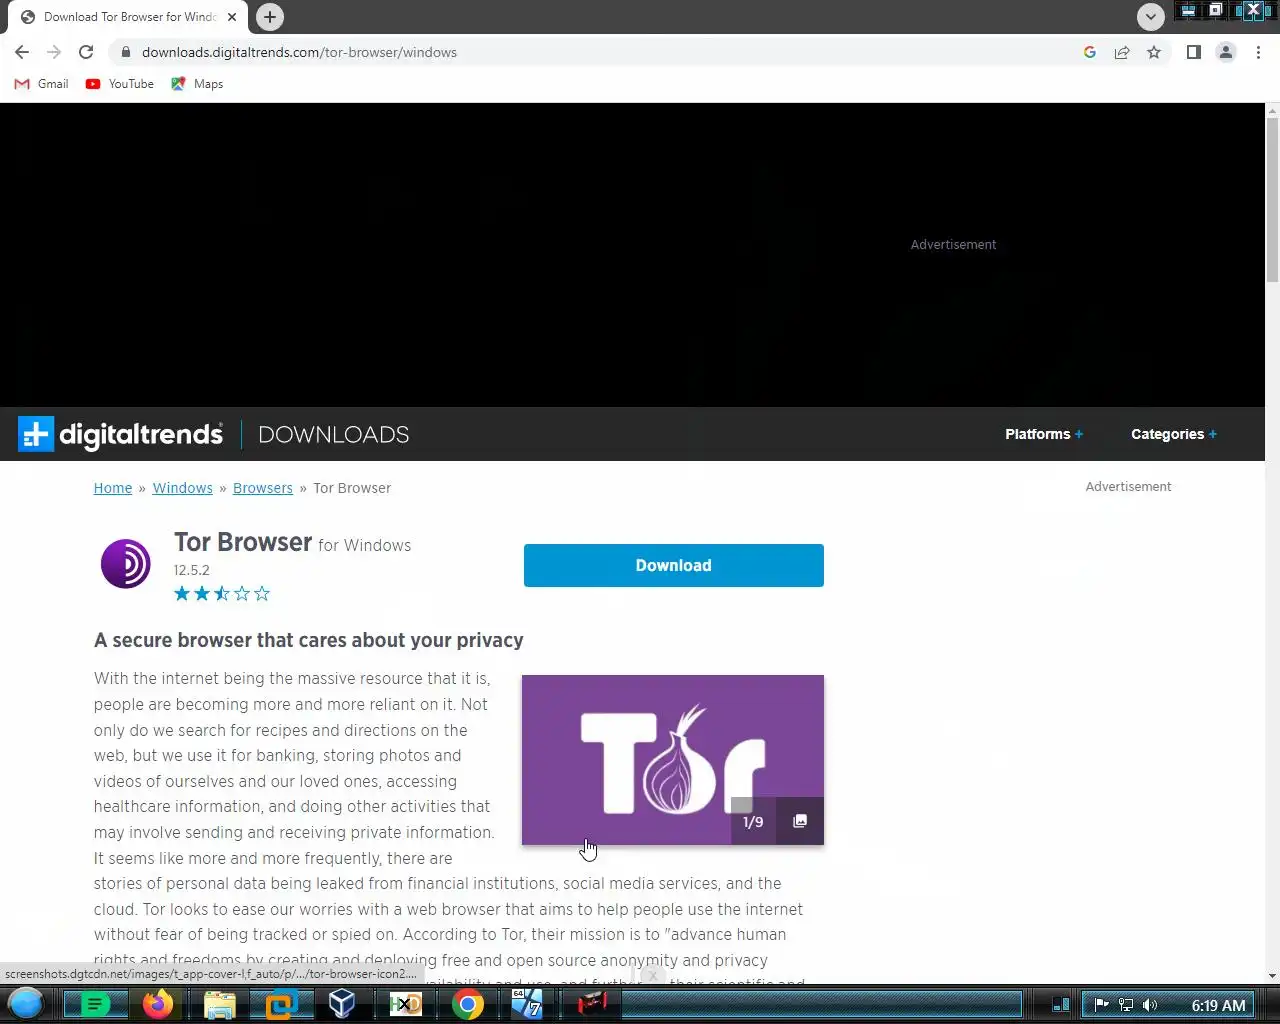Click the 1/9 image counter
1280x1024 pixels.
click(753, 822)
